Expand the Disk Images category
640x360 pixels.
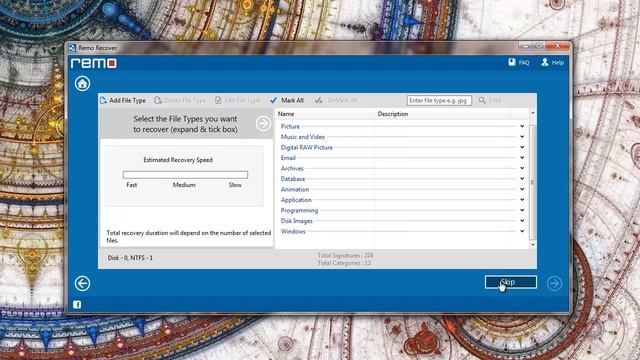522,221
